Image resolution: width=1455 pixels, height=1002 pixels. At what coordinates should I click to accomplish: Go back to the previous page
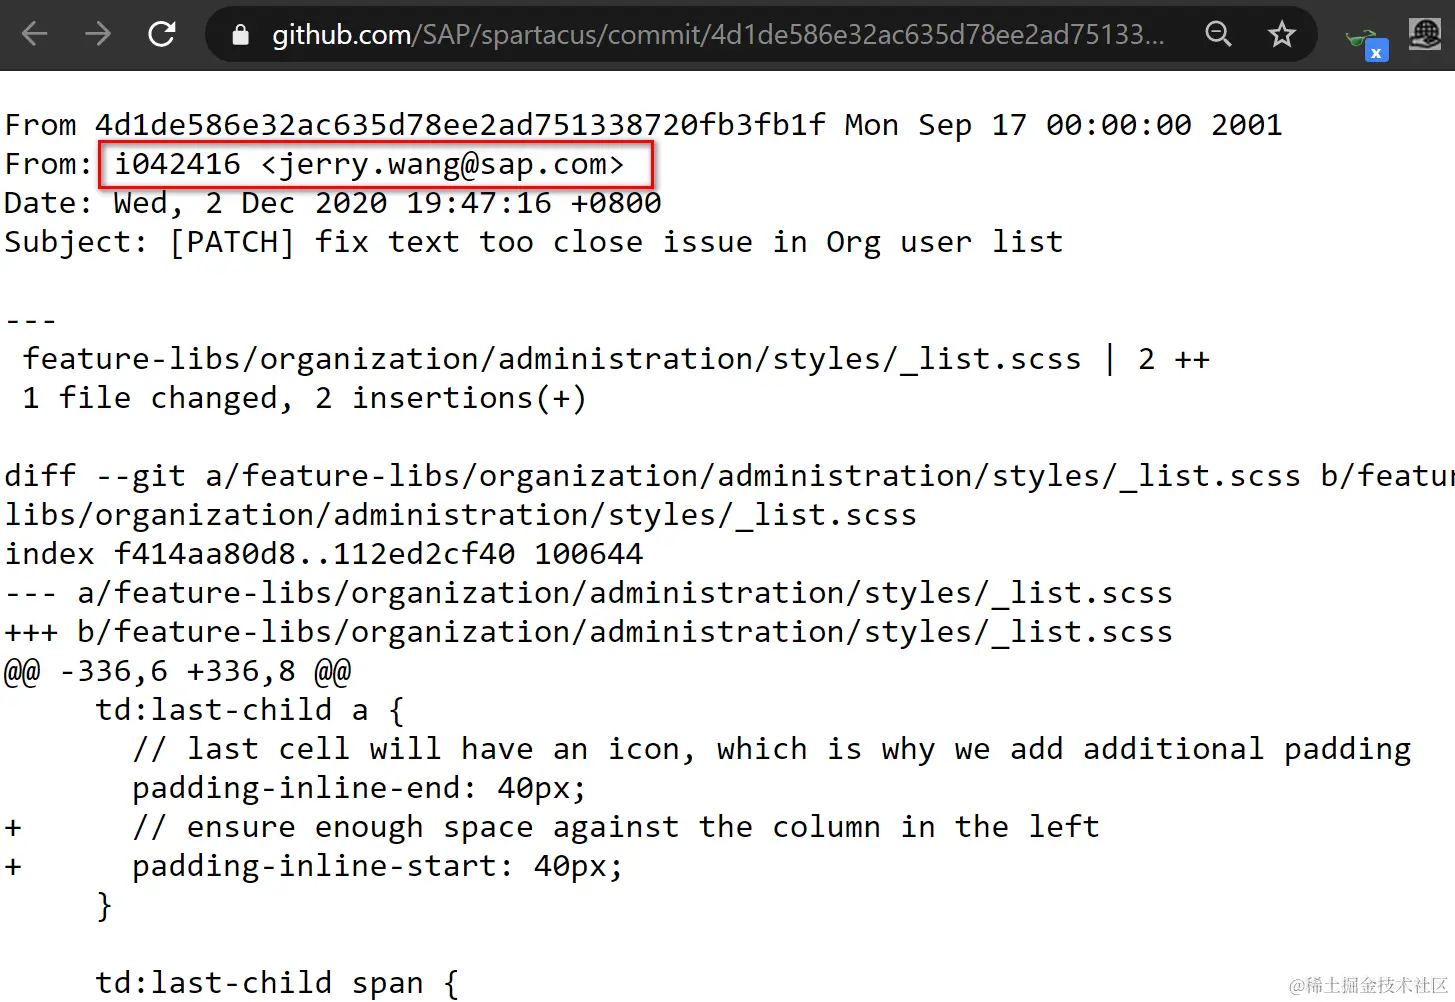pos(35,35)
